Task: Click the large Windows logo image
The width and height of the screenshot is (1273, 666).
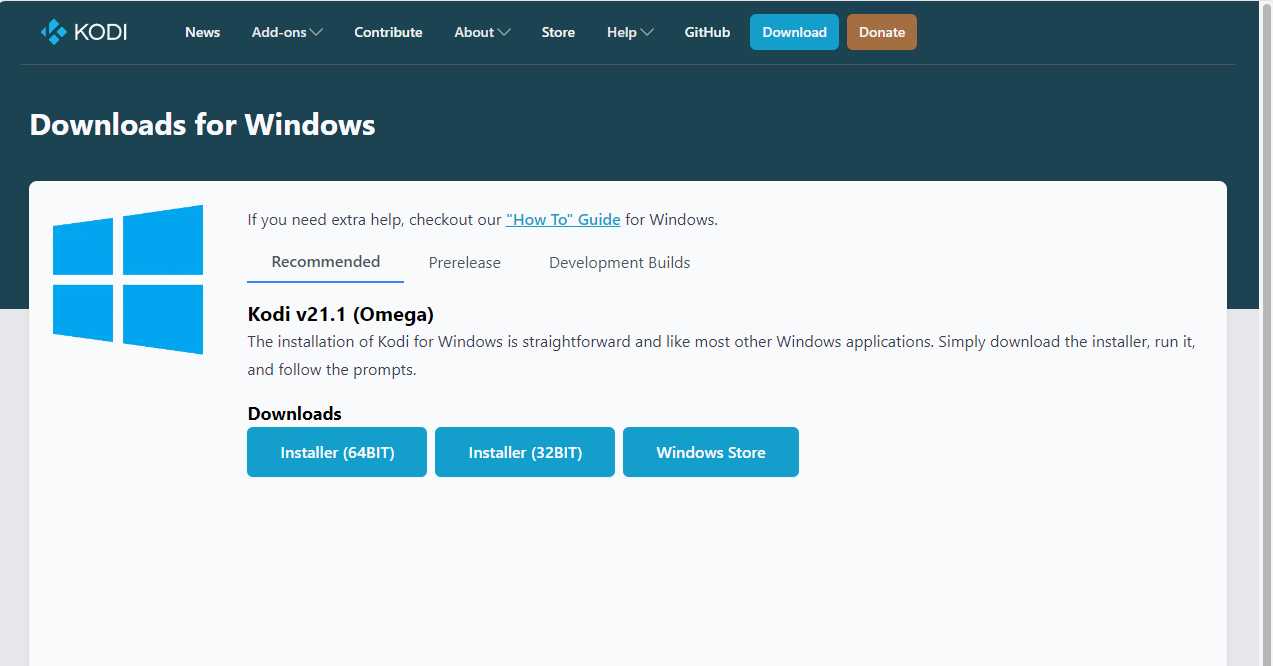Action: (128, 279)
